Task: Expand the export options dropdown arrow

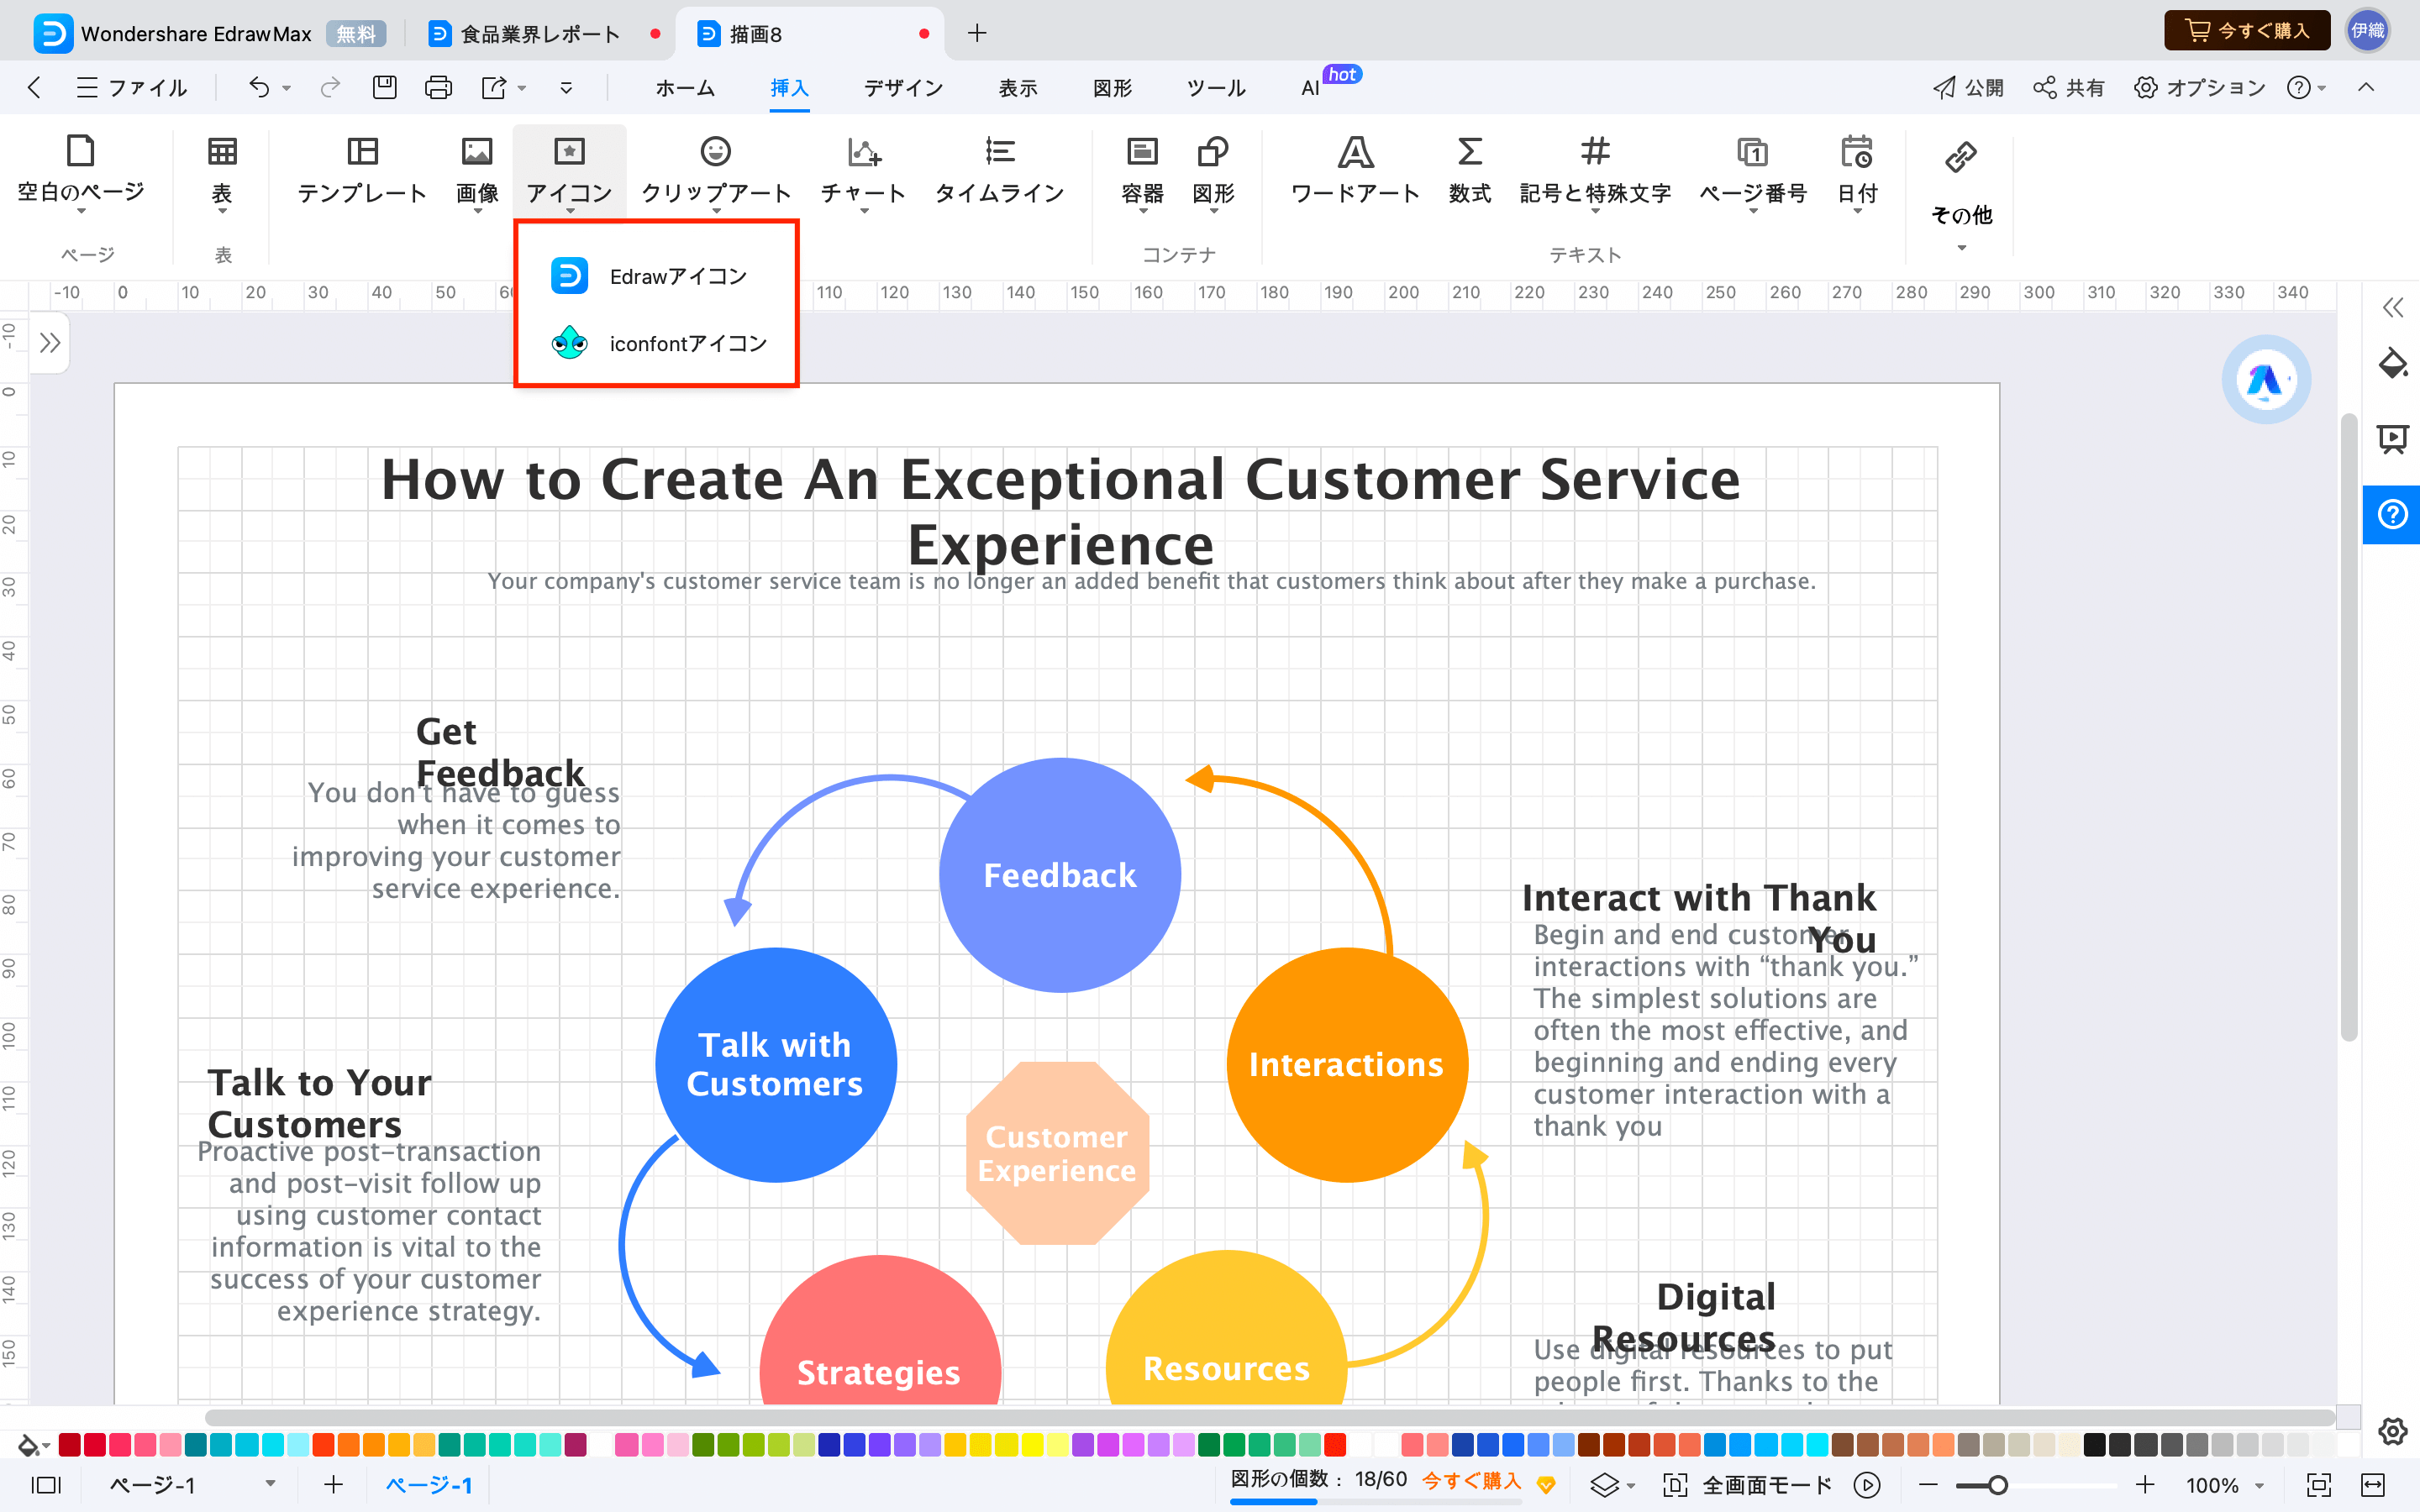Action: 522,89
